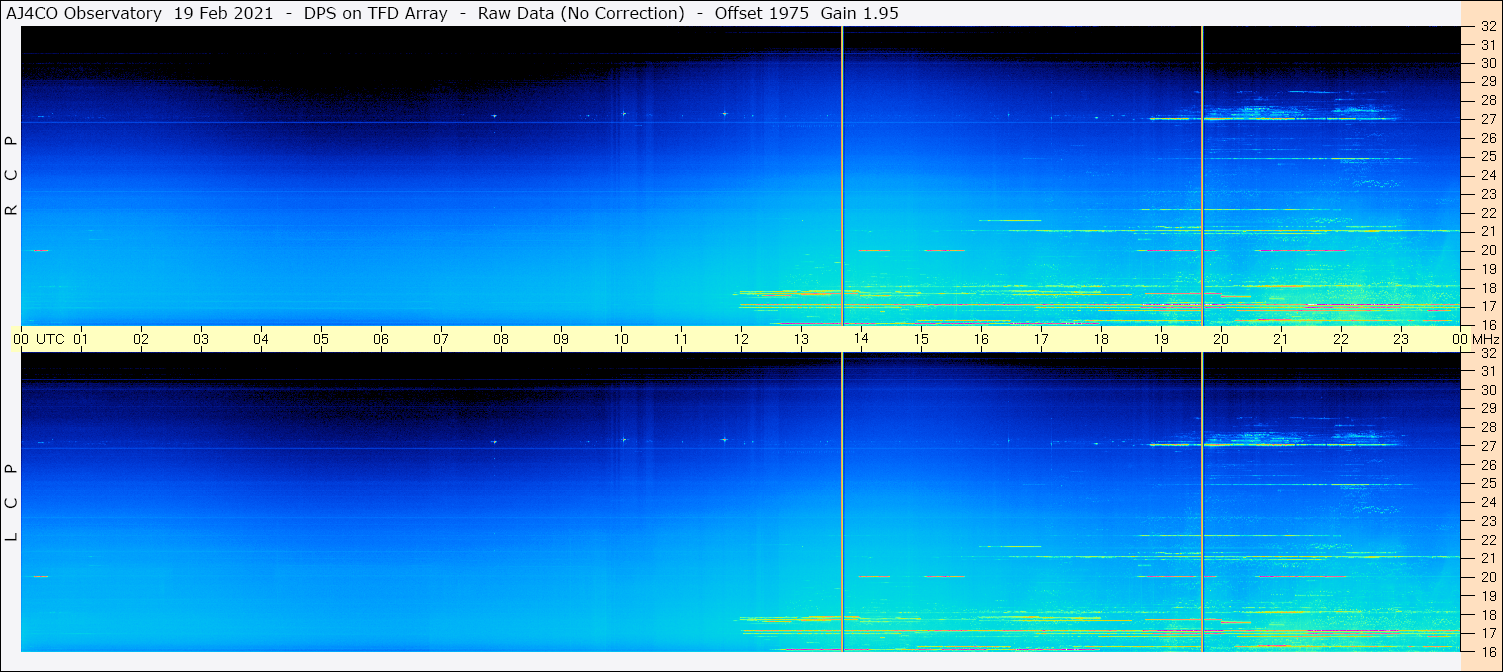Click the MHz unit label on the axis
Image resolution: width=1503 pixels, height=672 pixels.
(x=1486, y=339)
